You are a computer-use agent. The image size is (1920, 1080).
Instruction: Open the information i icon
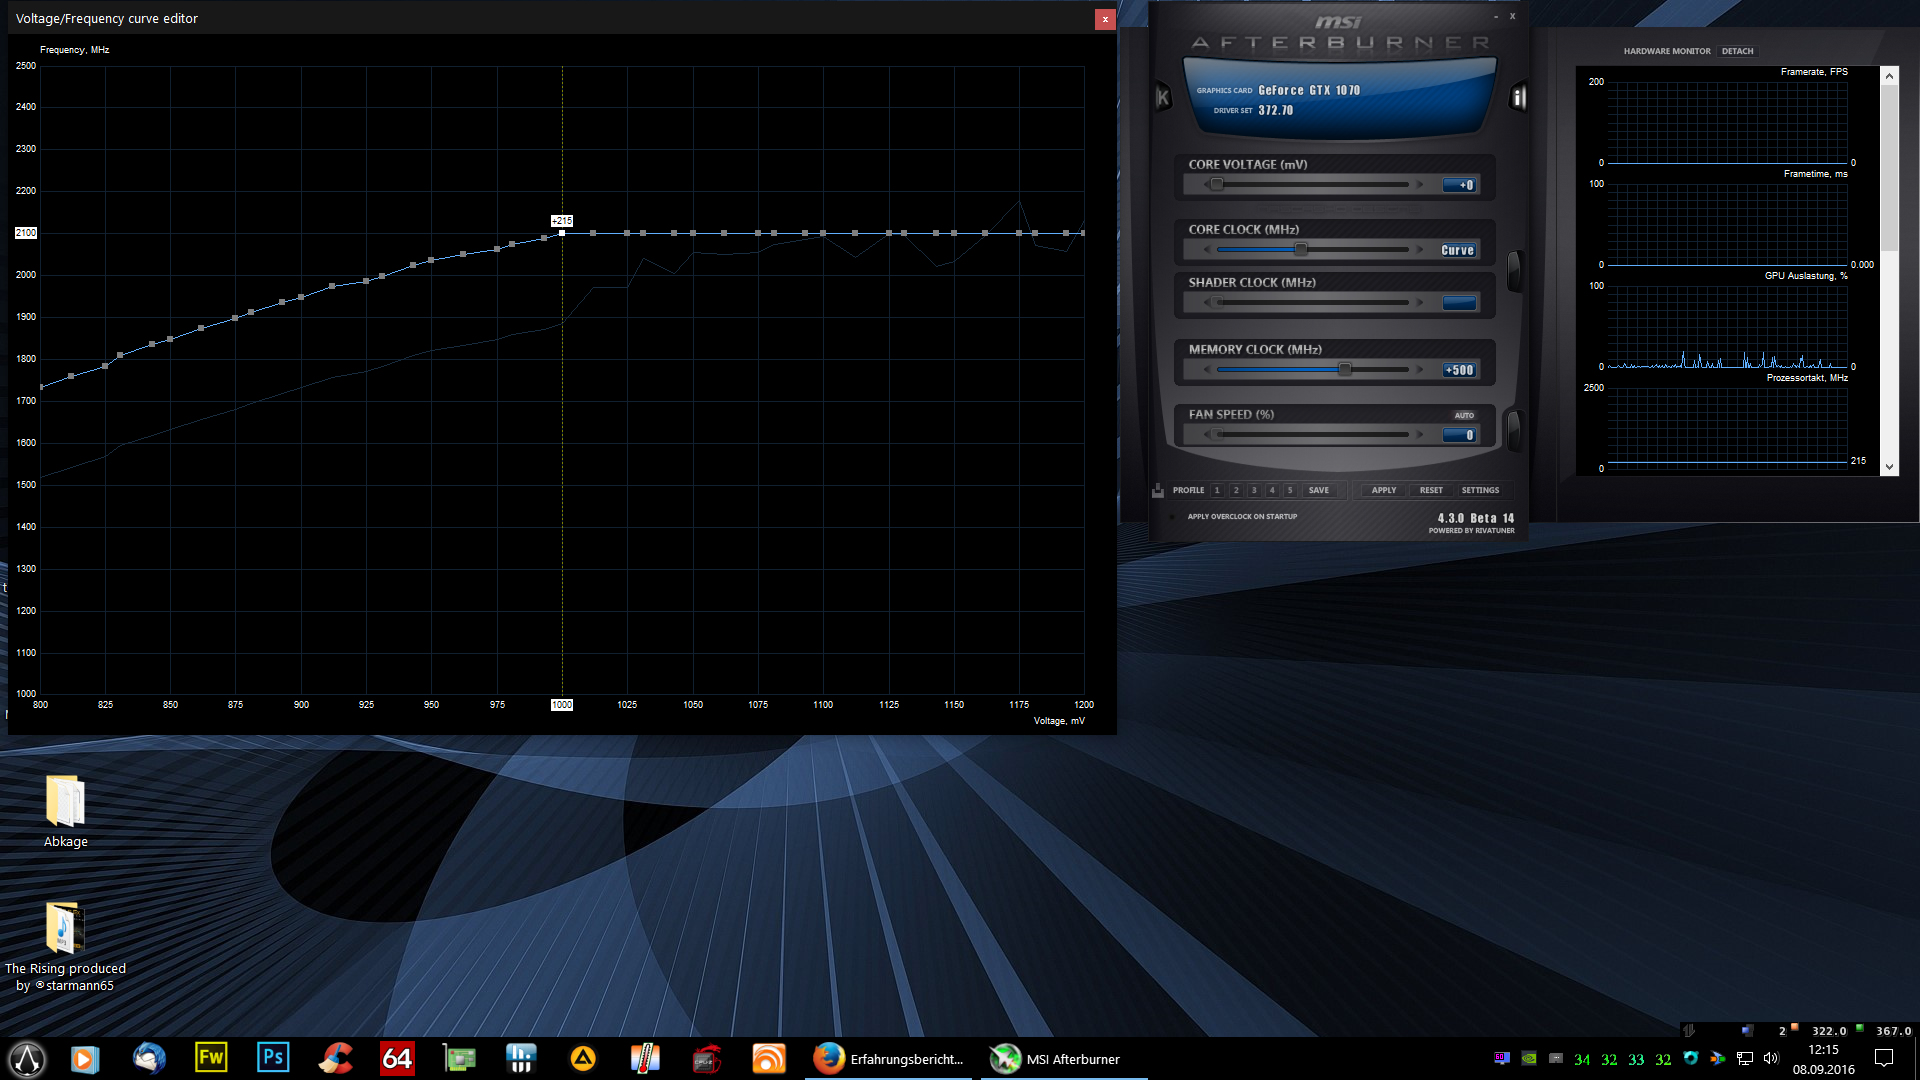(x=1518, y=97)
